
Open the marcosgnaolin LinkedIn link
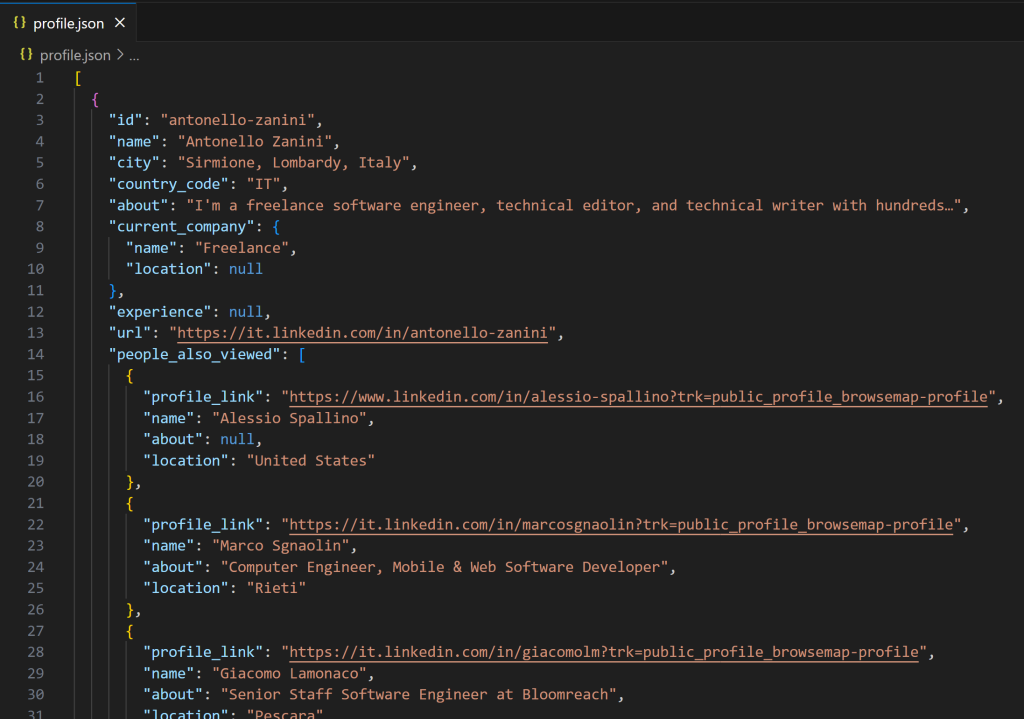[620, 524]
